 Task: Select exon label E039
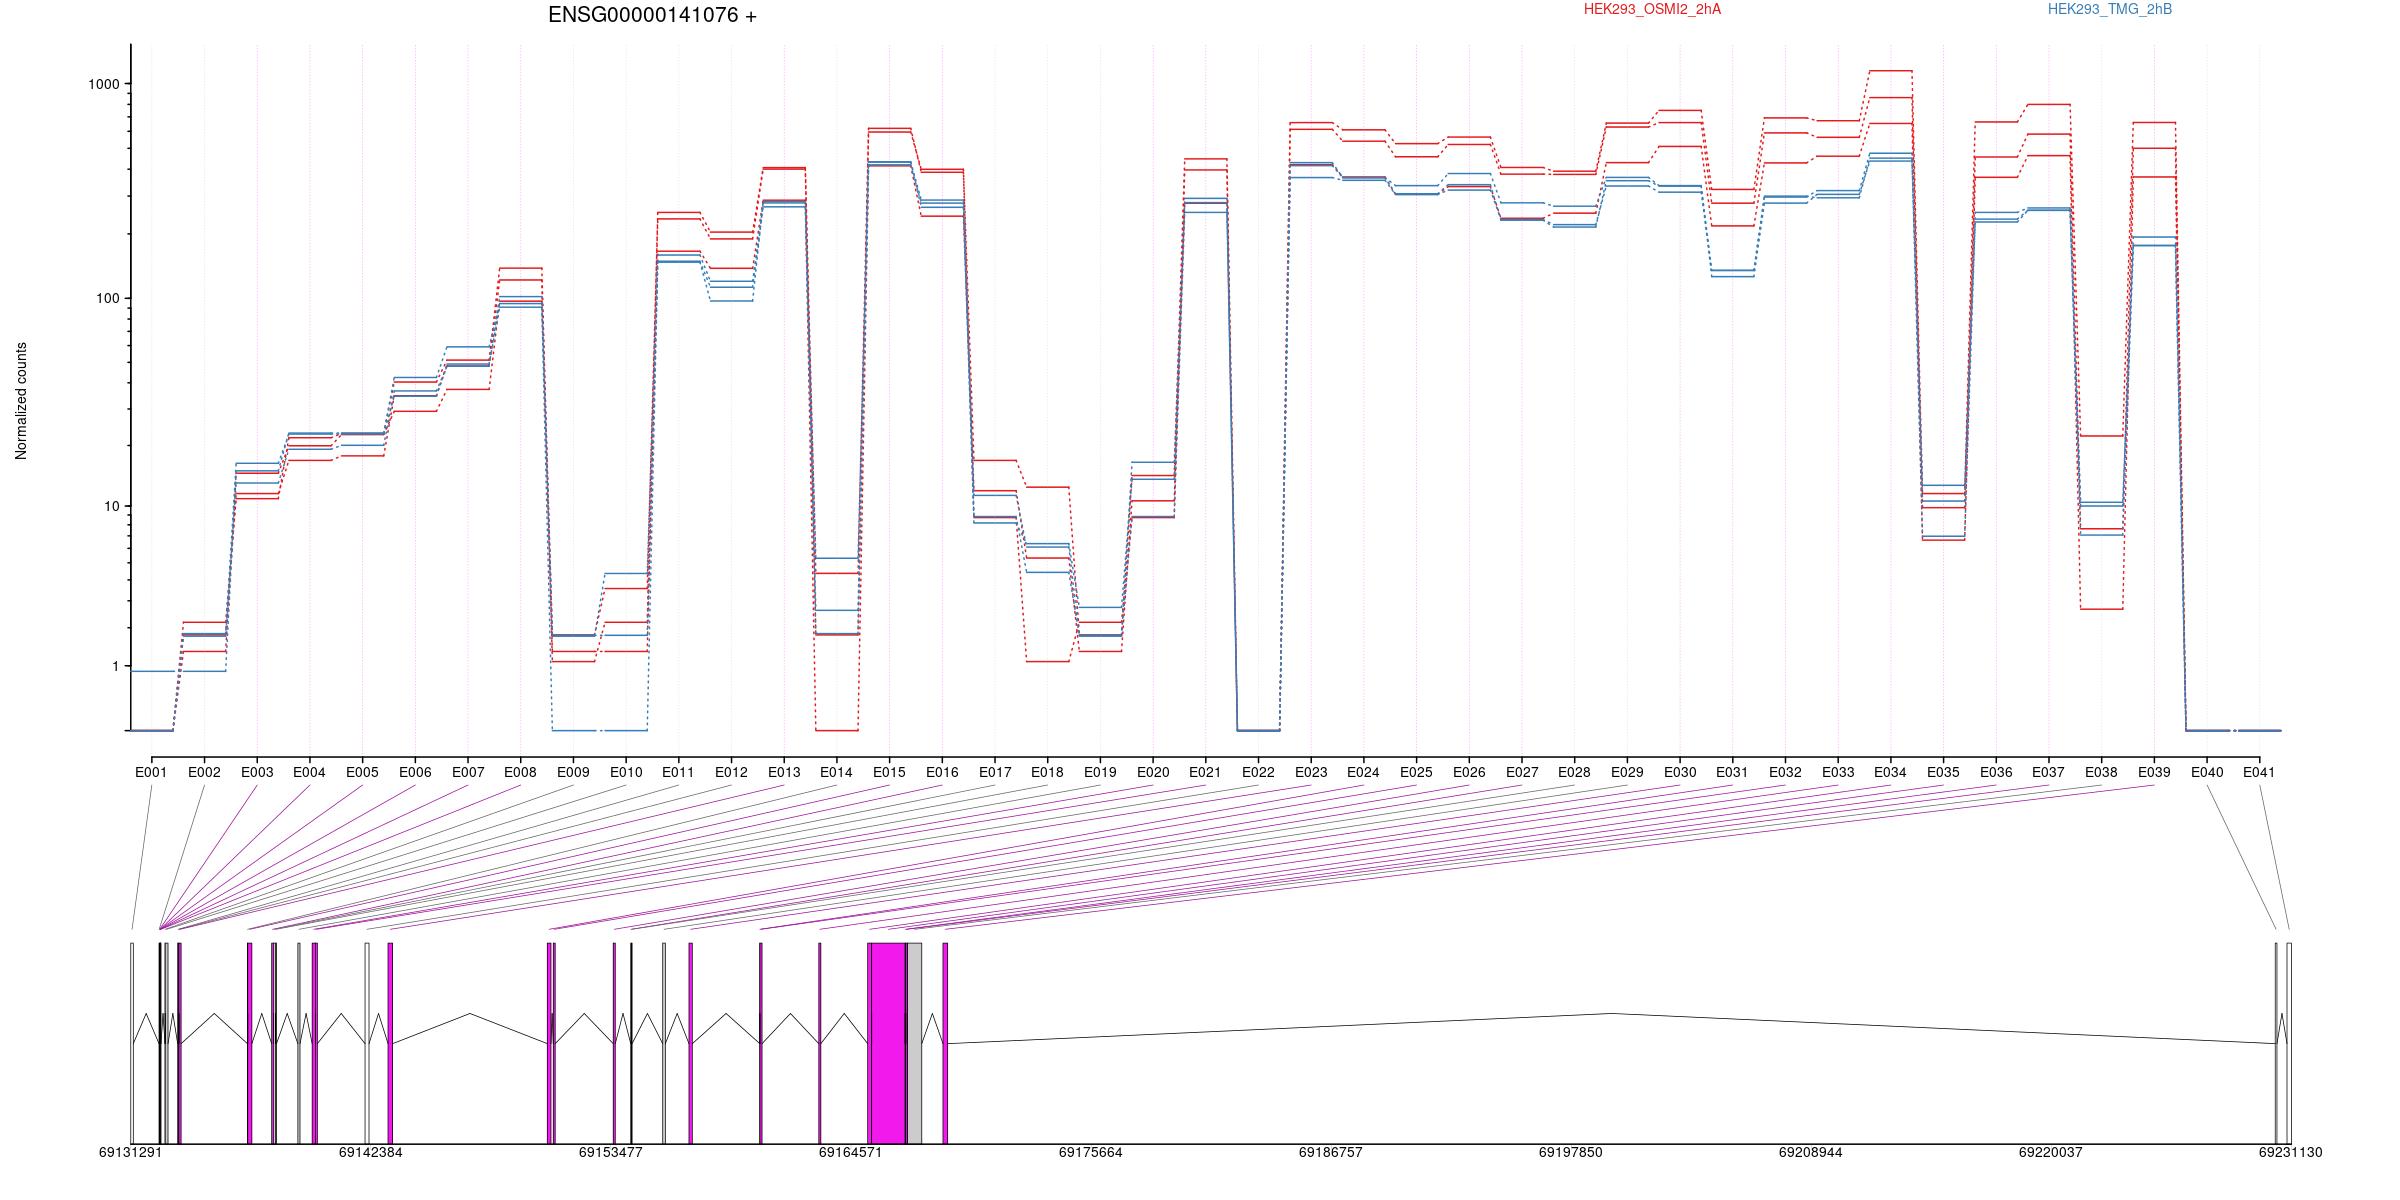pyautogui.click(x=2154, y=772)
